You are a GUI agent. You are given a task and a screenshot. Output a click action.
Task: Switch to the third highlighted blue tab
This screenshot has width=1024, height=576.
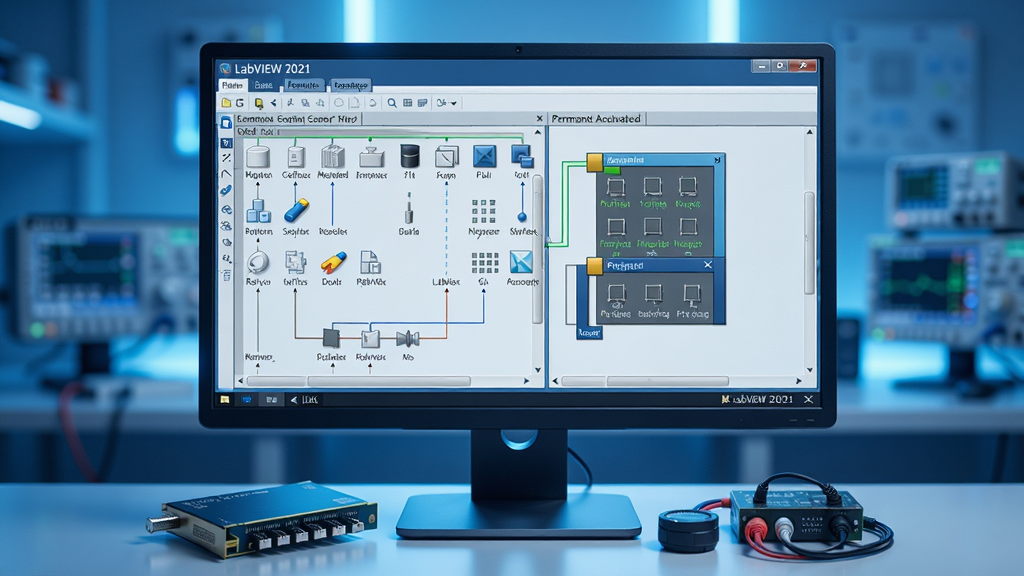click(x=304, y=86)
